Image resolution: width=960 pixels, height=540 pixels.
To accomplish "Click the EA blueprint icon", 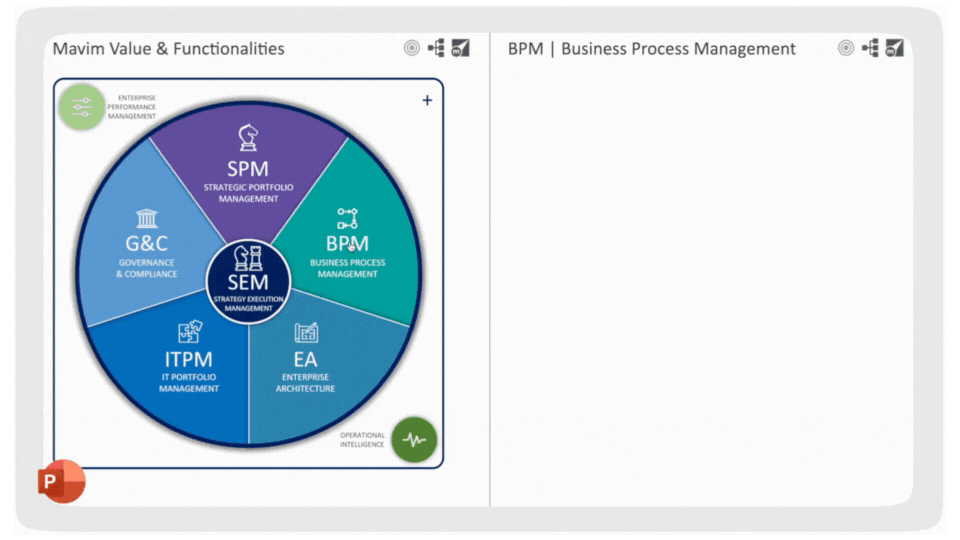I will 306,332.
